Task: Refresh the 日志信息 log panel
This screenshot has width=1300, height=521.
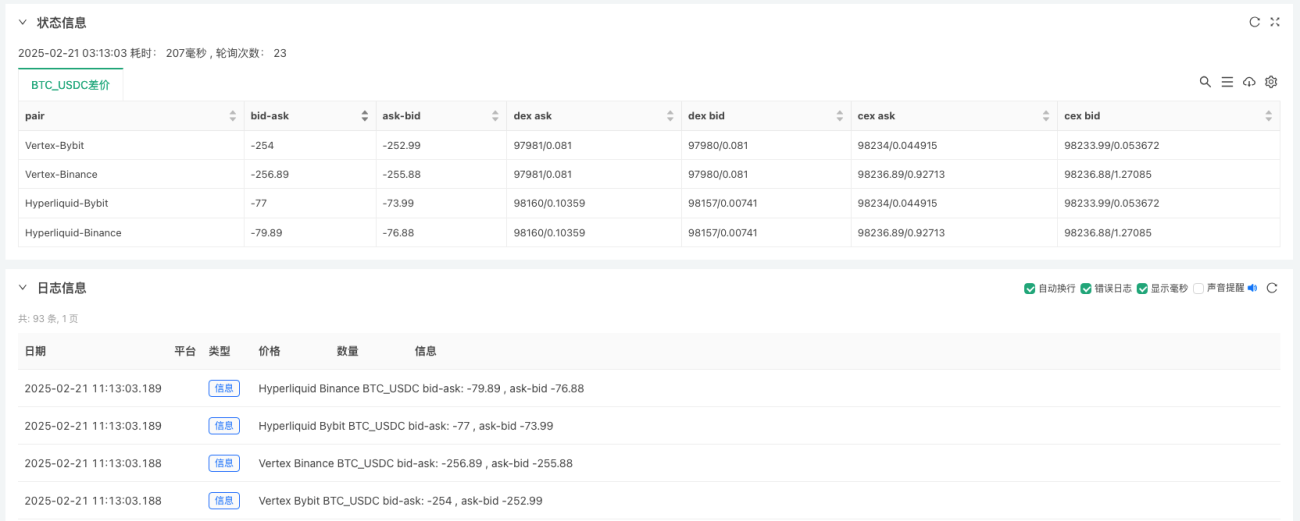Action: (1272, 288)
